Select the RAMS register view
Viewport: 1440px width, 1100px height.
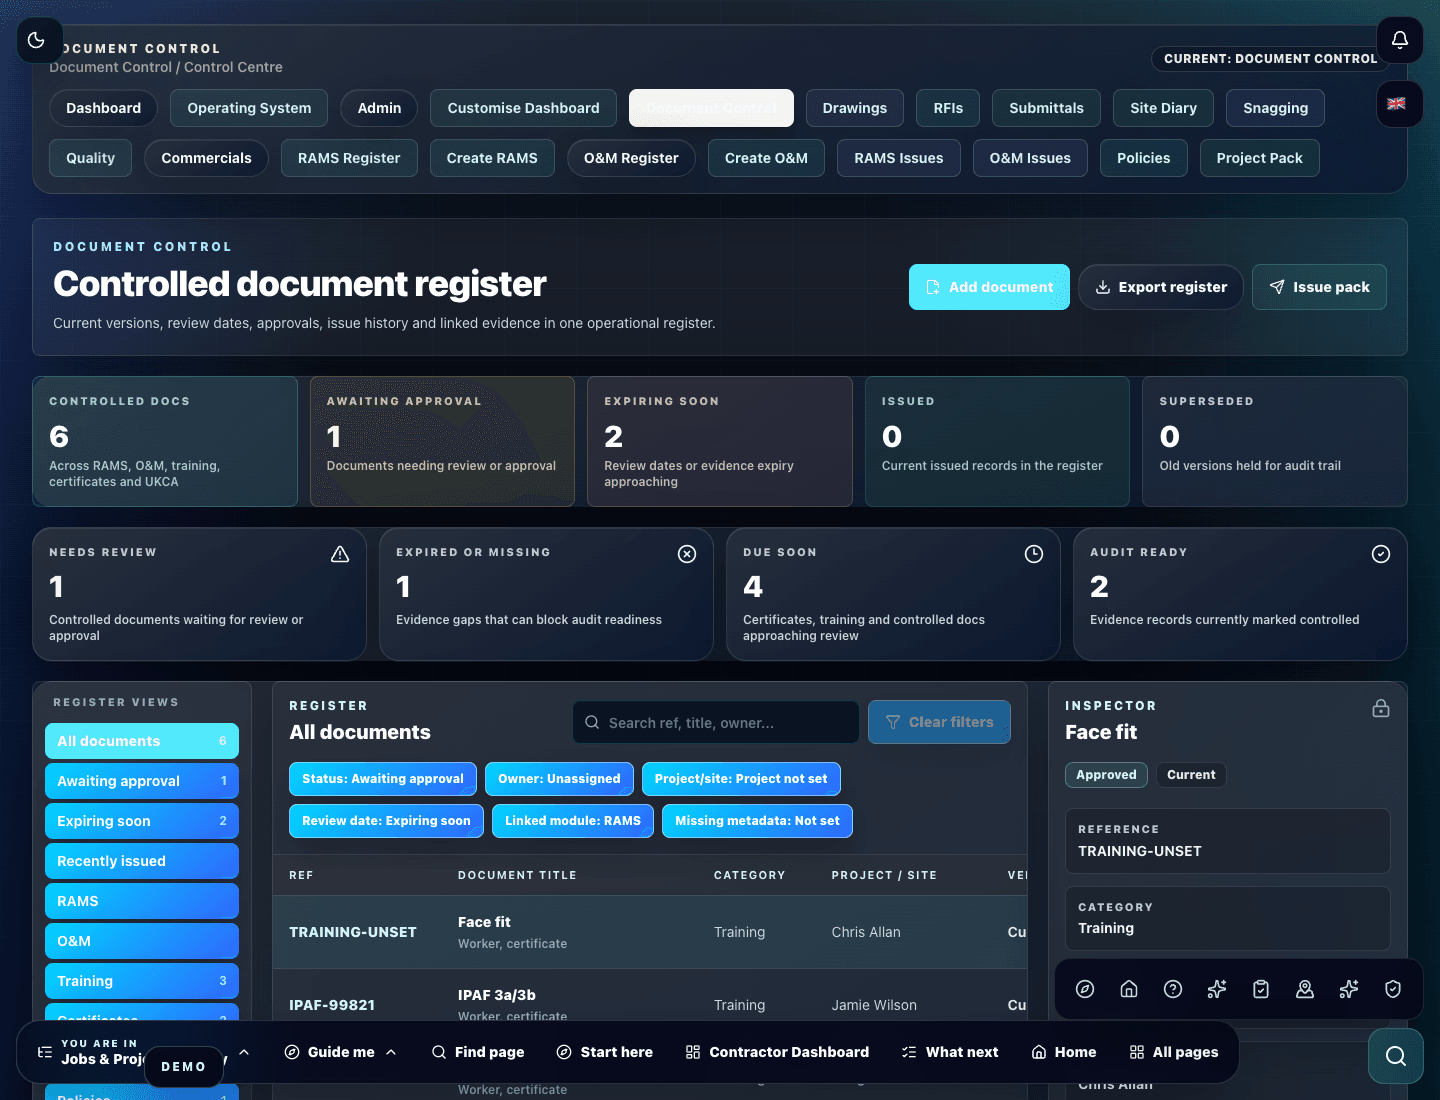[142, 901]
